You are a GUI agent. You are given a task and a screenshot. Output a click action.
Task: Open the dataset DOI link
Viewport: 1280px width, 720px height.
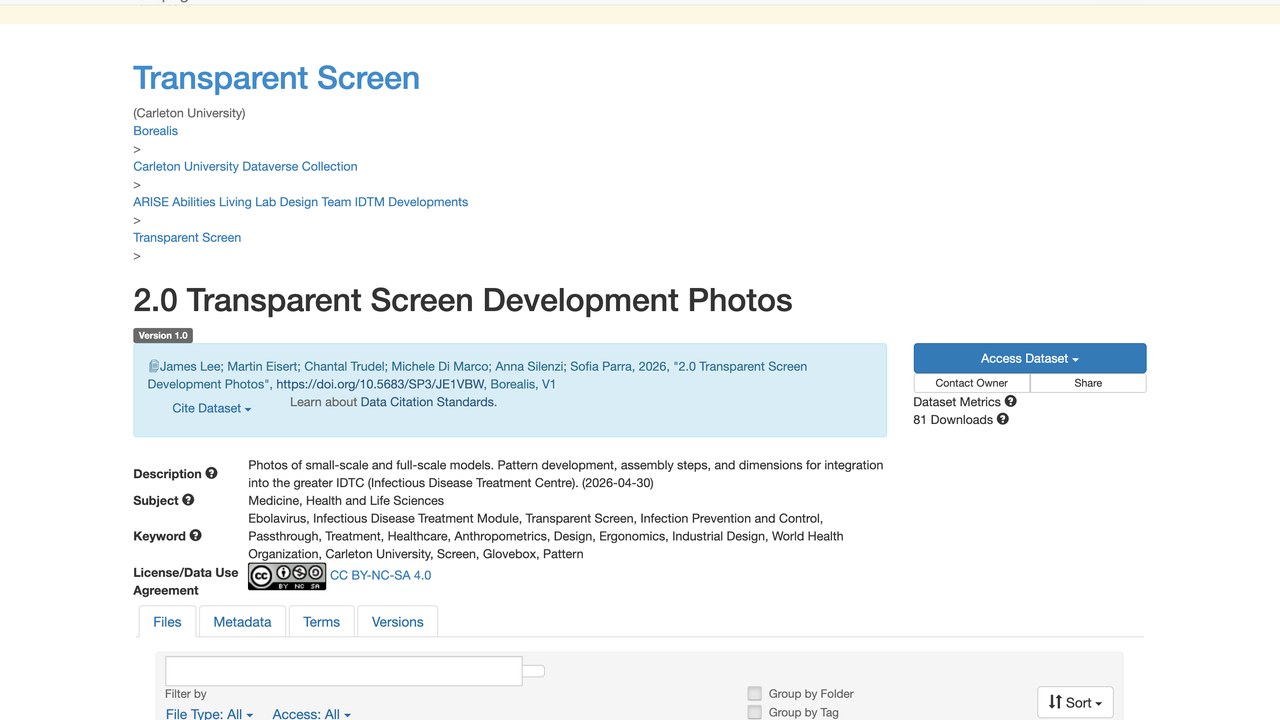click(x=380, y=384)
